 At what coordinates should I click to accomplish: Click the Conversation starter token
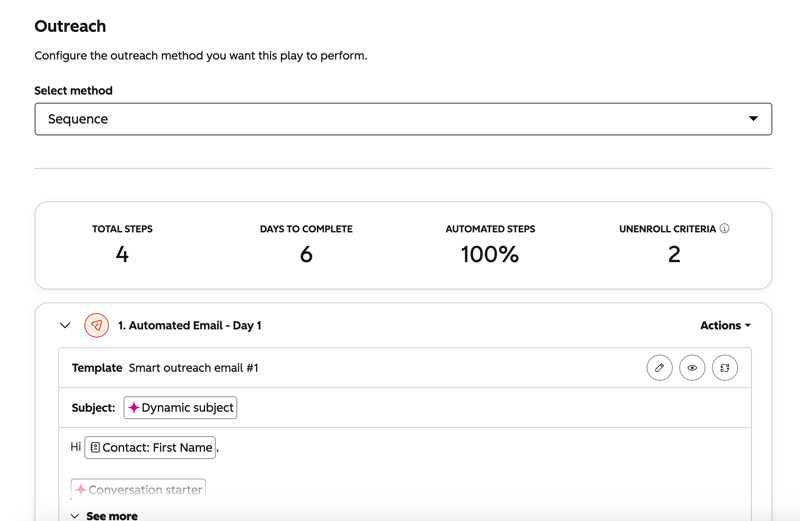[138, 489]
